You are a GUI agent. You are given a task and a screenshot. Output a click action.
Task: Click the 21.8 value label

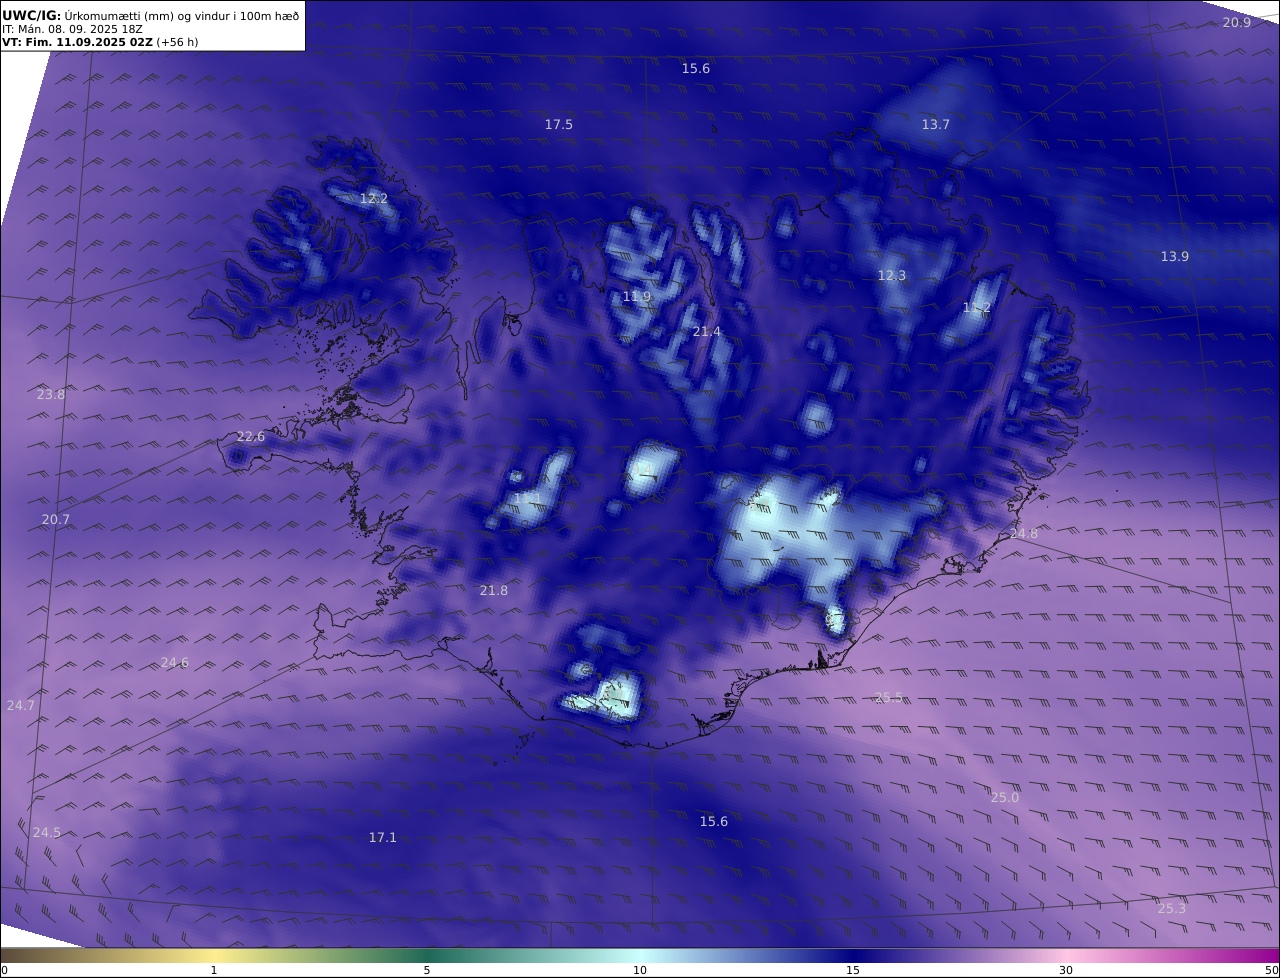(x=494, y=590)
